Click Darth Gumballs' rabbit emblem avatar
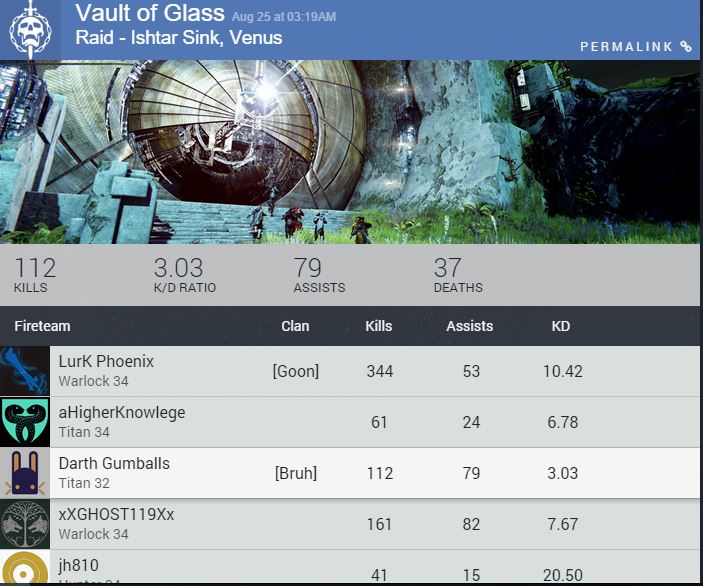 25,473
